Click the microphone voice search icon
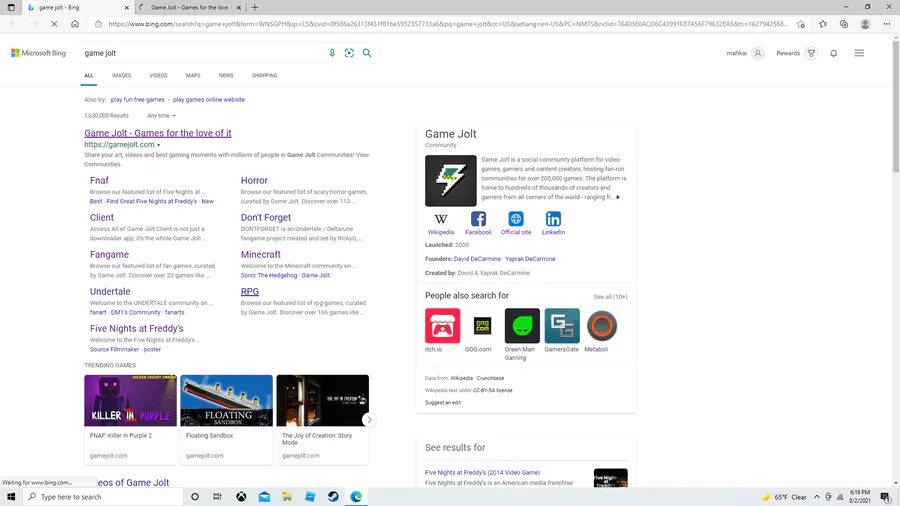 click(332, 53)
